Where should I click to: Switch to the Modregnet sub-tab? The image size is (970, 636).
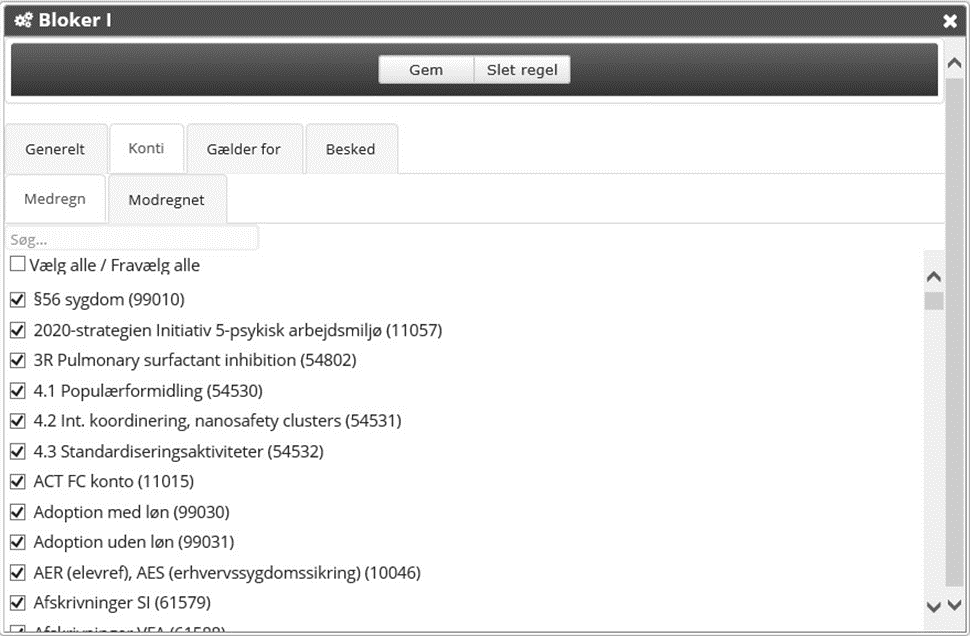(x=166, y=200)
